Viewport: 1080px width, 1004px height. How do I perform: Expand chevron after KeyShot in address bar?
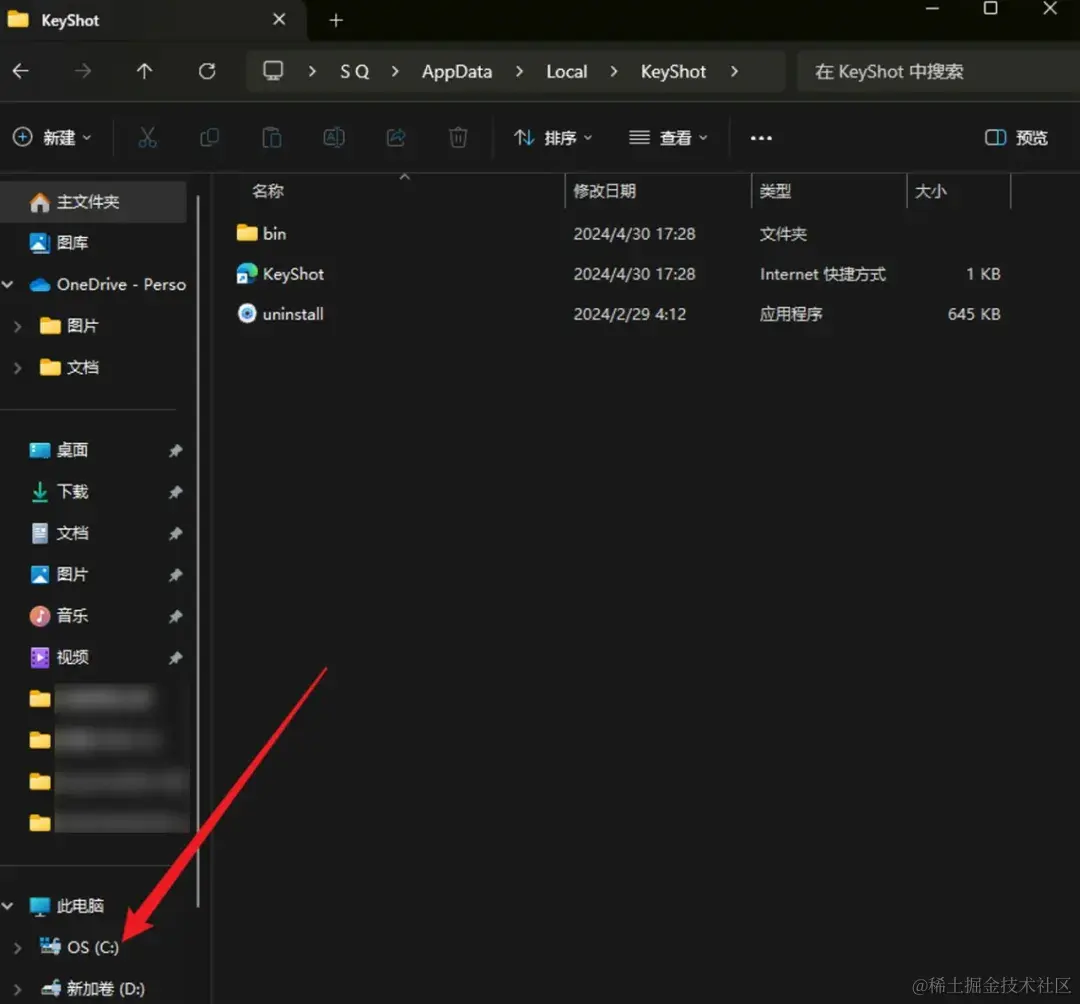[x=734, y=71]
